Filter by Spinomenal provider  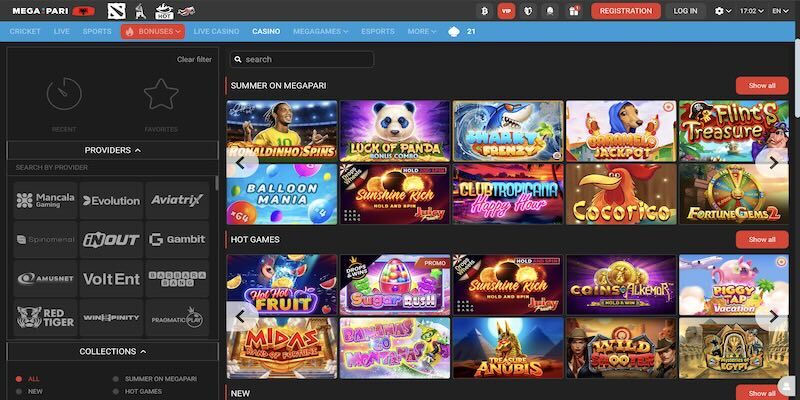(x=45, y=239)
